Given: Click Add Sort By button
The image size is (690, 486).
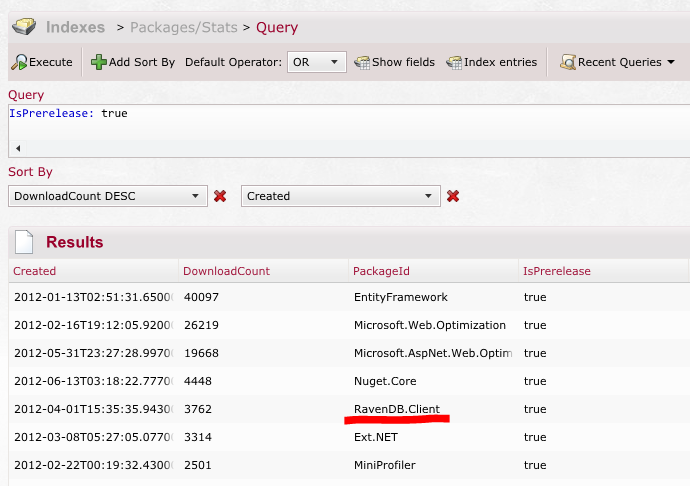Looking at the screenshot, I should click(142, 62).
